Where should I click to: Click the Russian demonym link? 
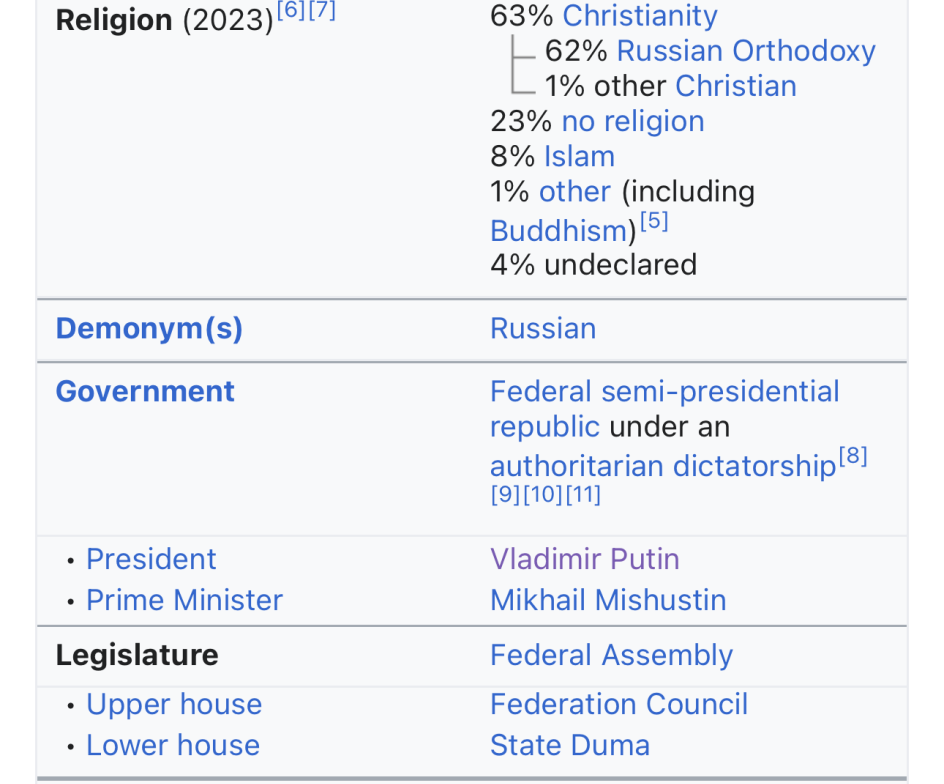(x=543, y=329)
